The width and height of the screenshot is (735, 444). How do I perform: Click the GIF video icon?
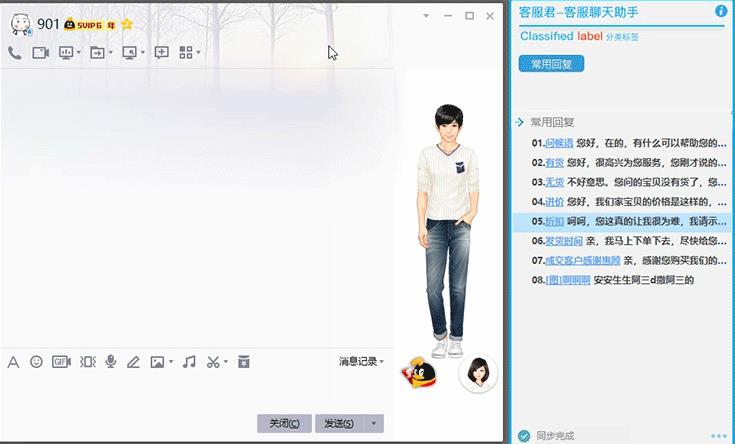(x=61, y=361)
